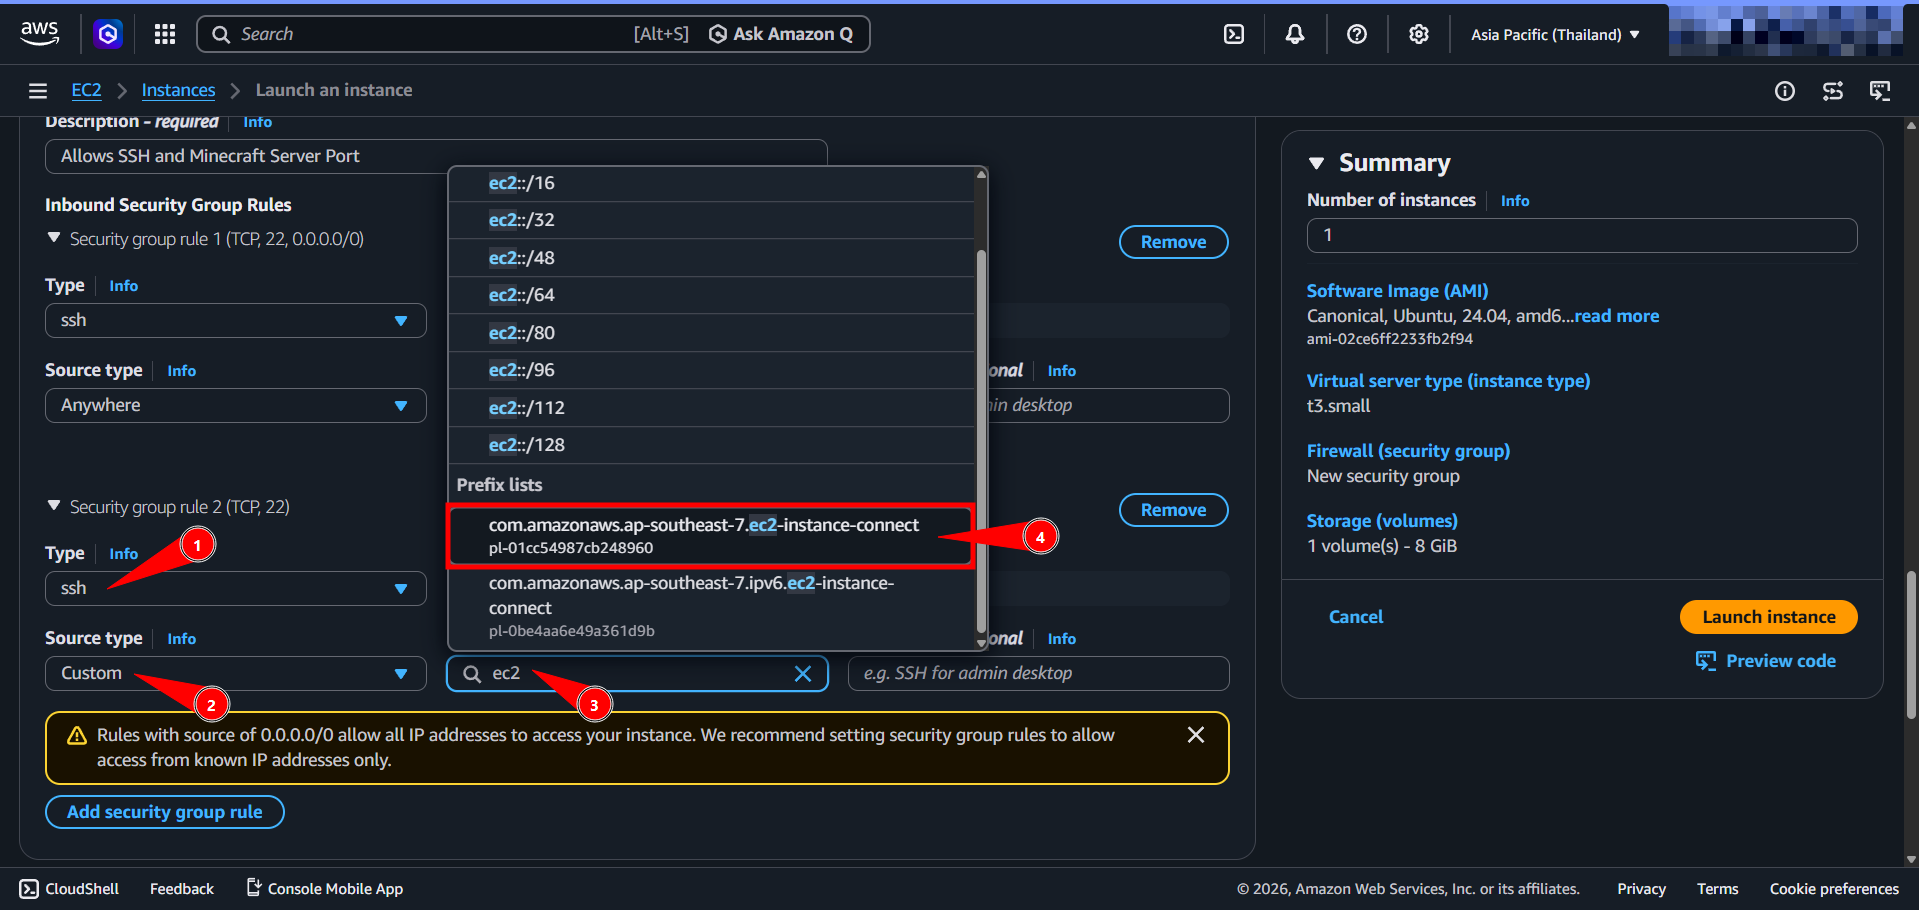Open the settings gear
Image resolution: width=1919 pixels, height=910 pixels.
(x=1419, y=34)
